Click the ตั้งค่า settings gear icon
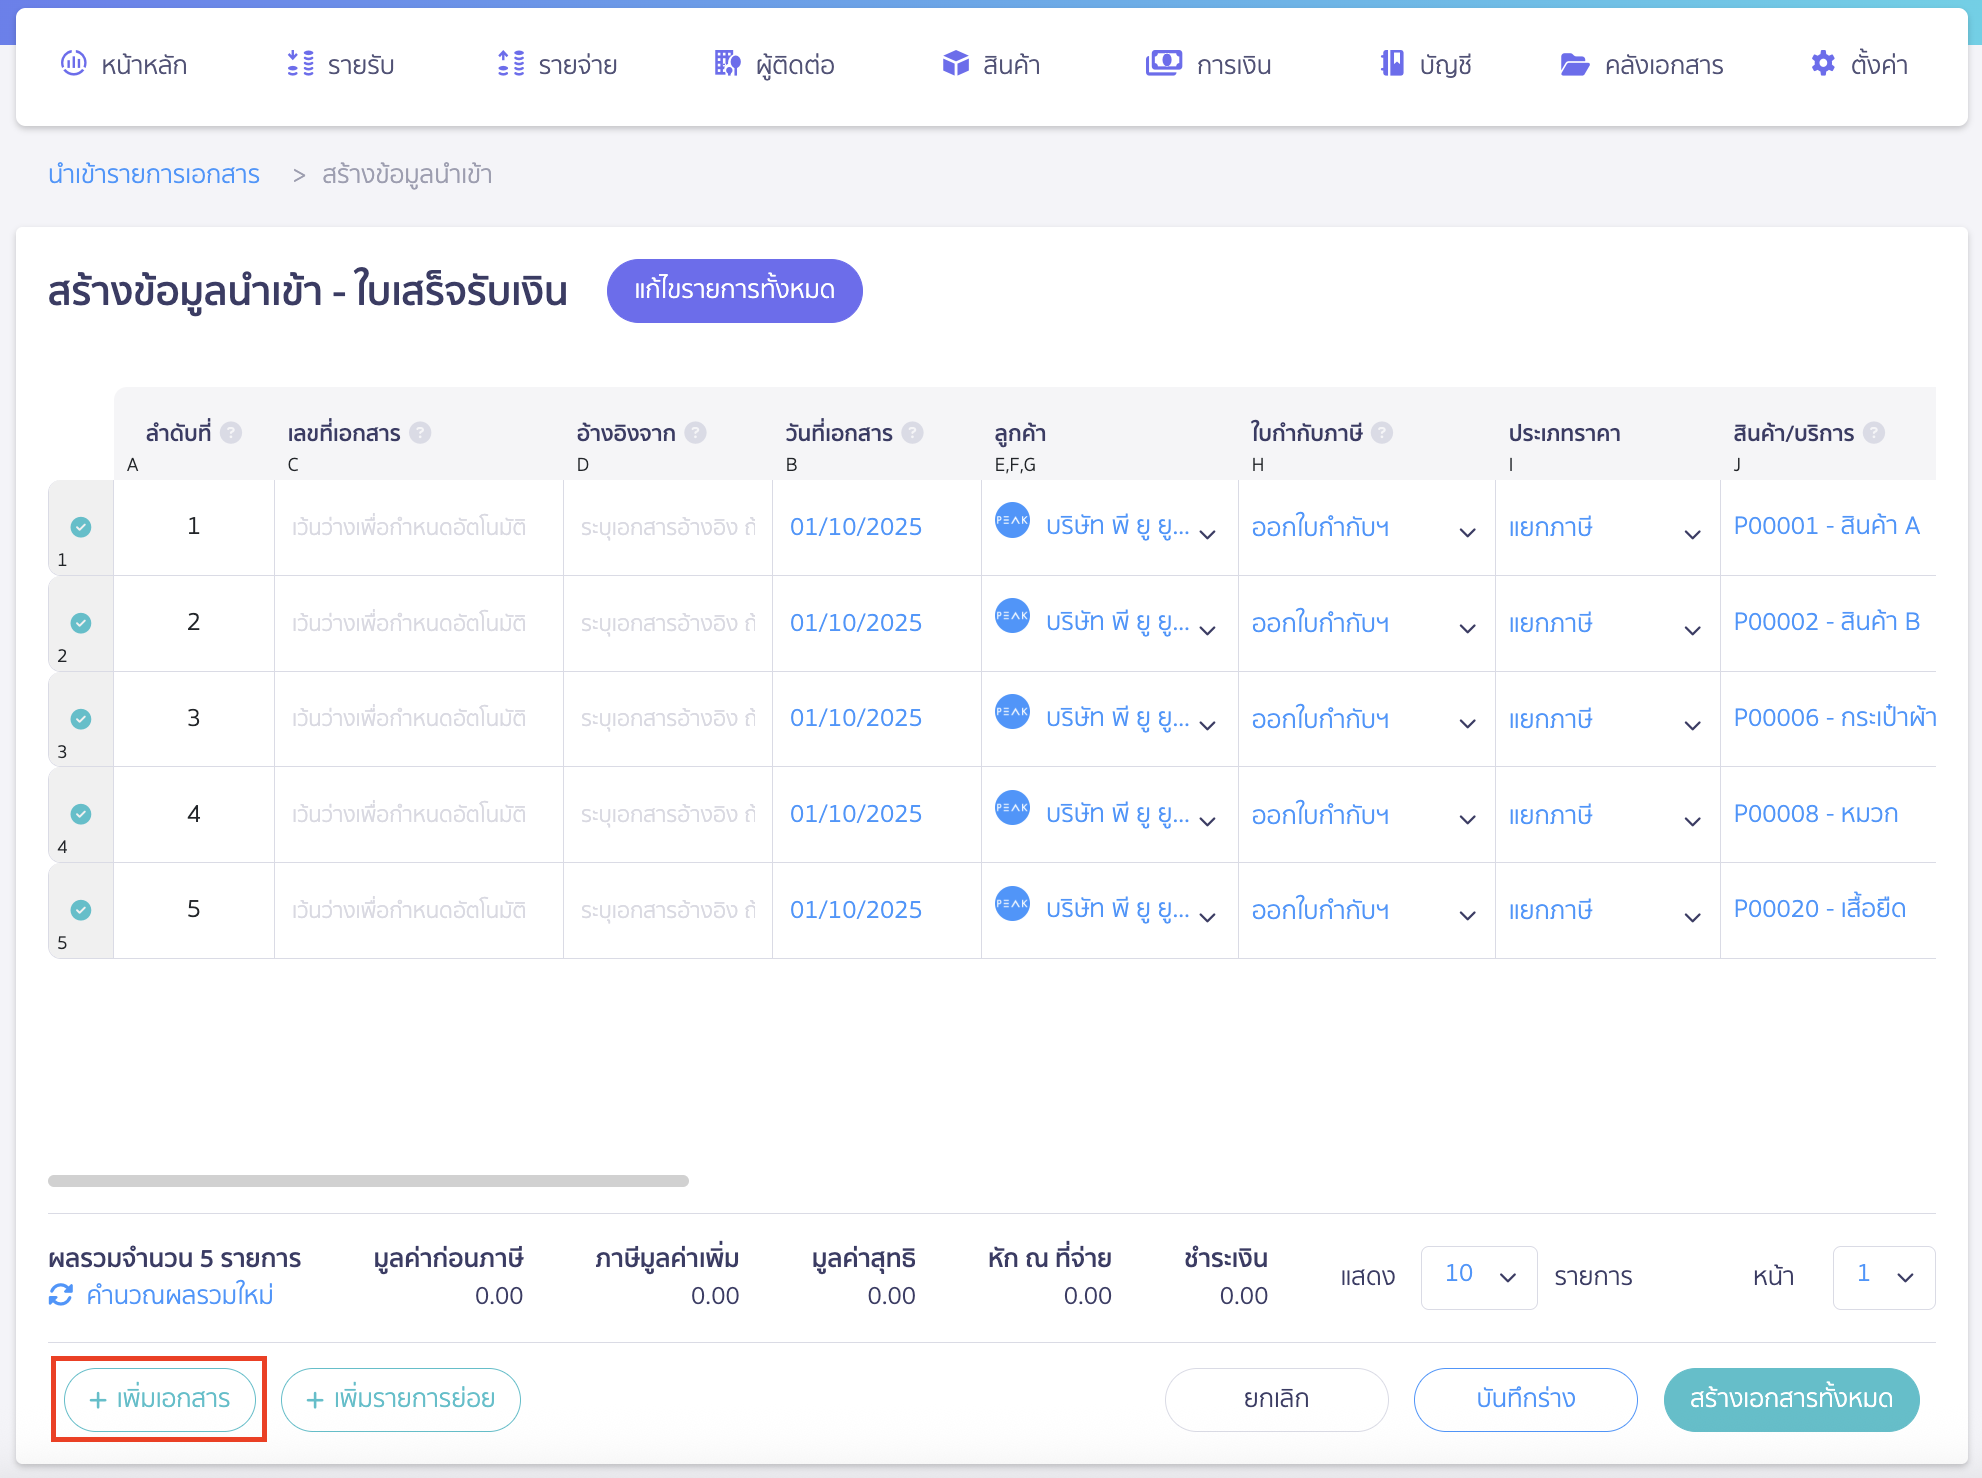 pos(1822,64)
